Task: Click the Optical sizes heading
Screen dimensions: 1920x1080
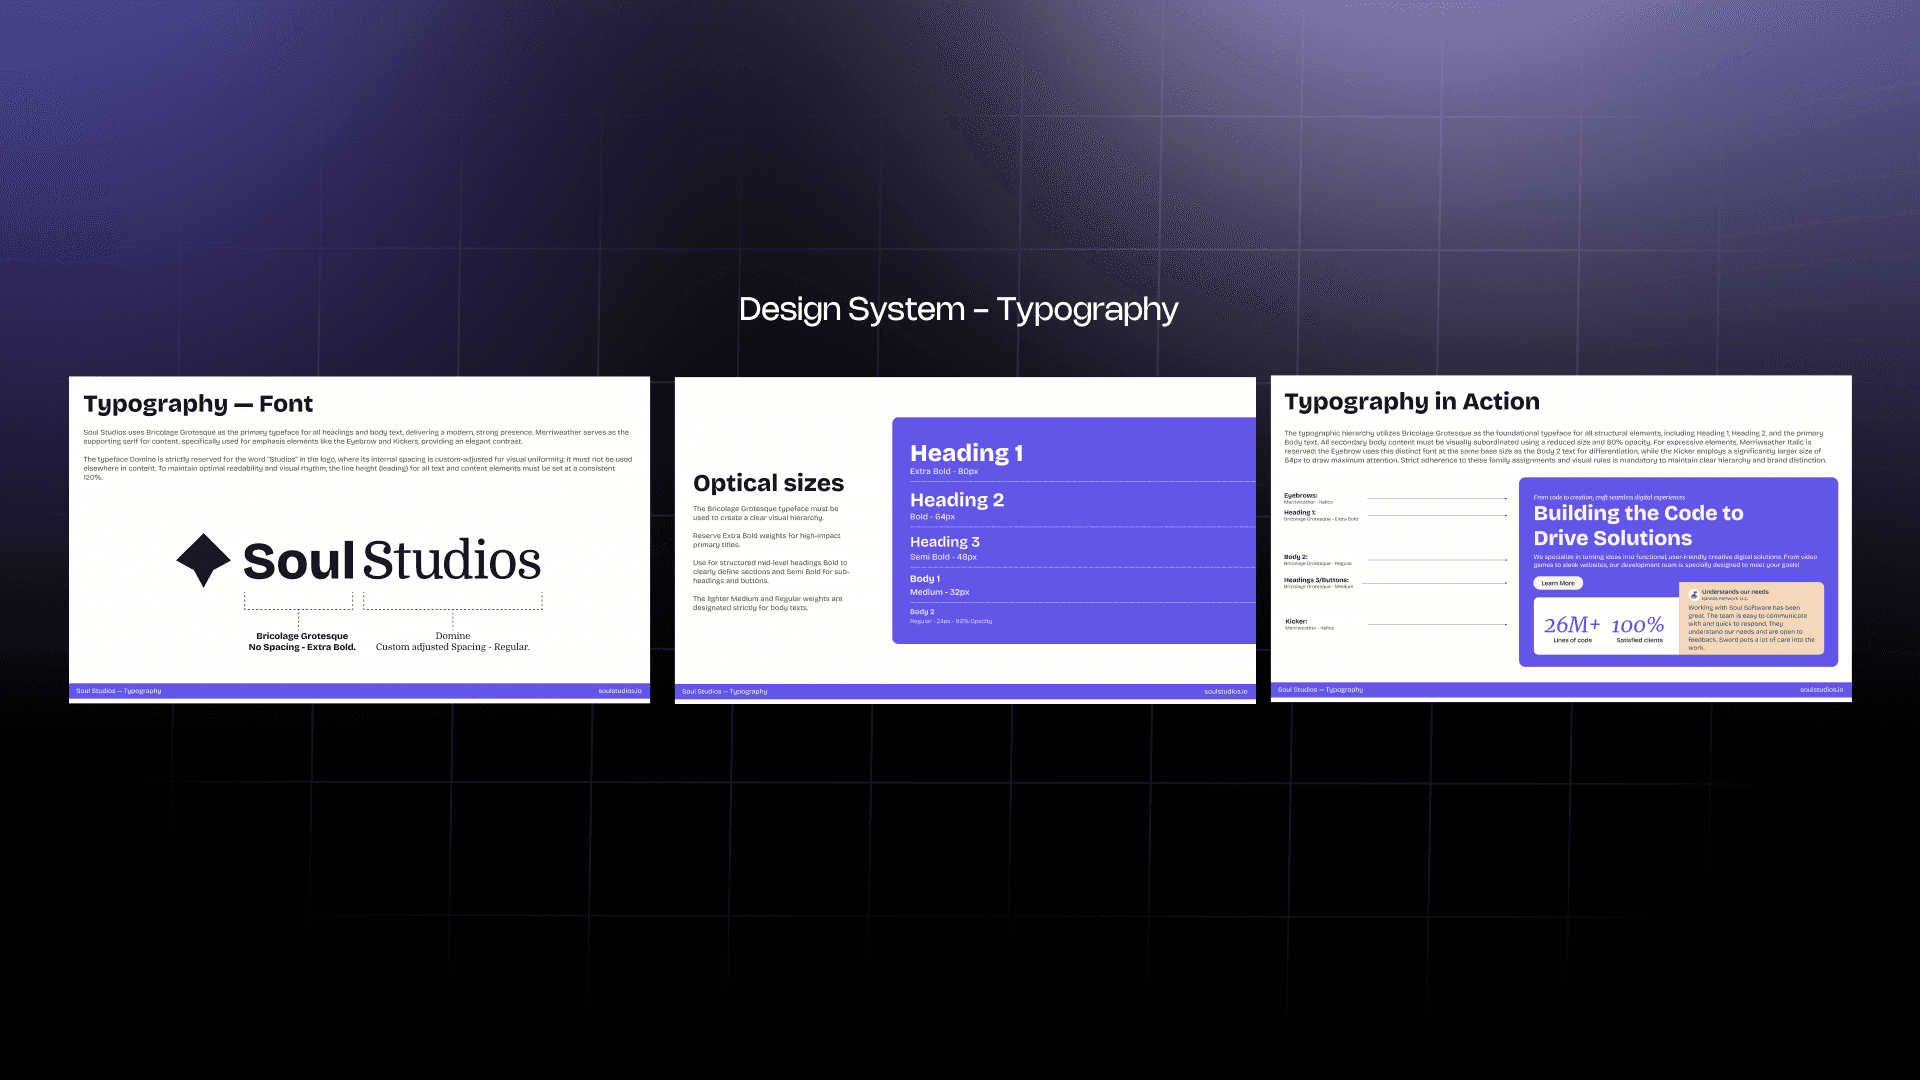Action: (768, 483)
